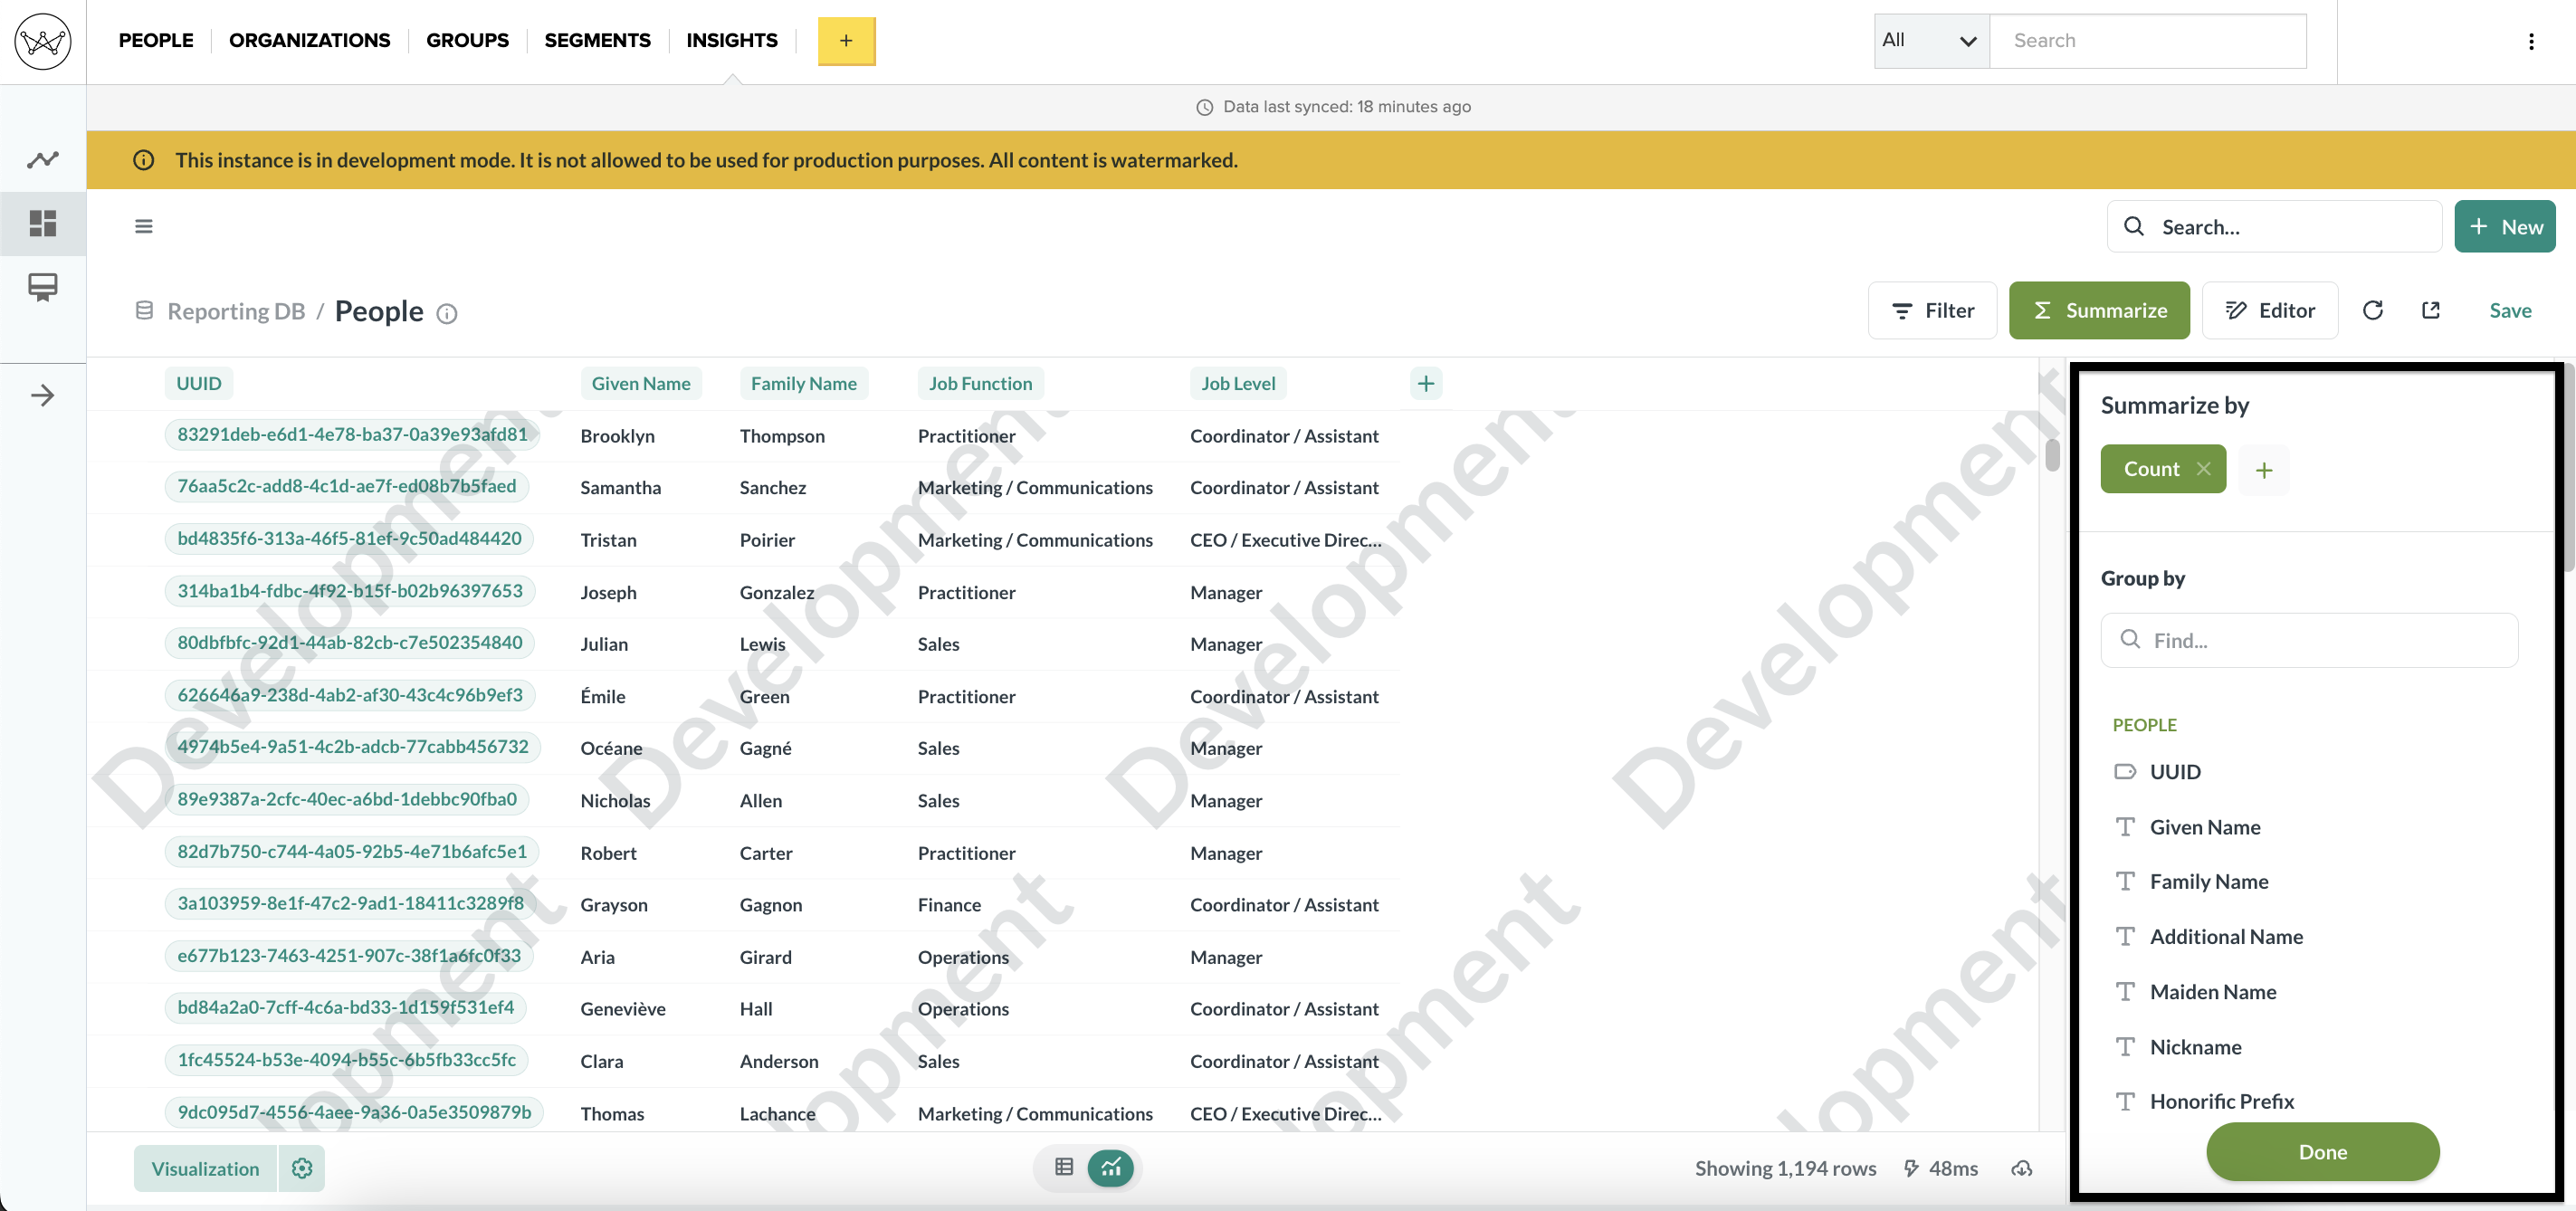Focus the top global Search field
The width and height of the screenshot is (2576, 1211).
2147,41
